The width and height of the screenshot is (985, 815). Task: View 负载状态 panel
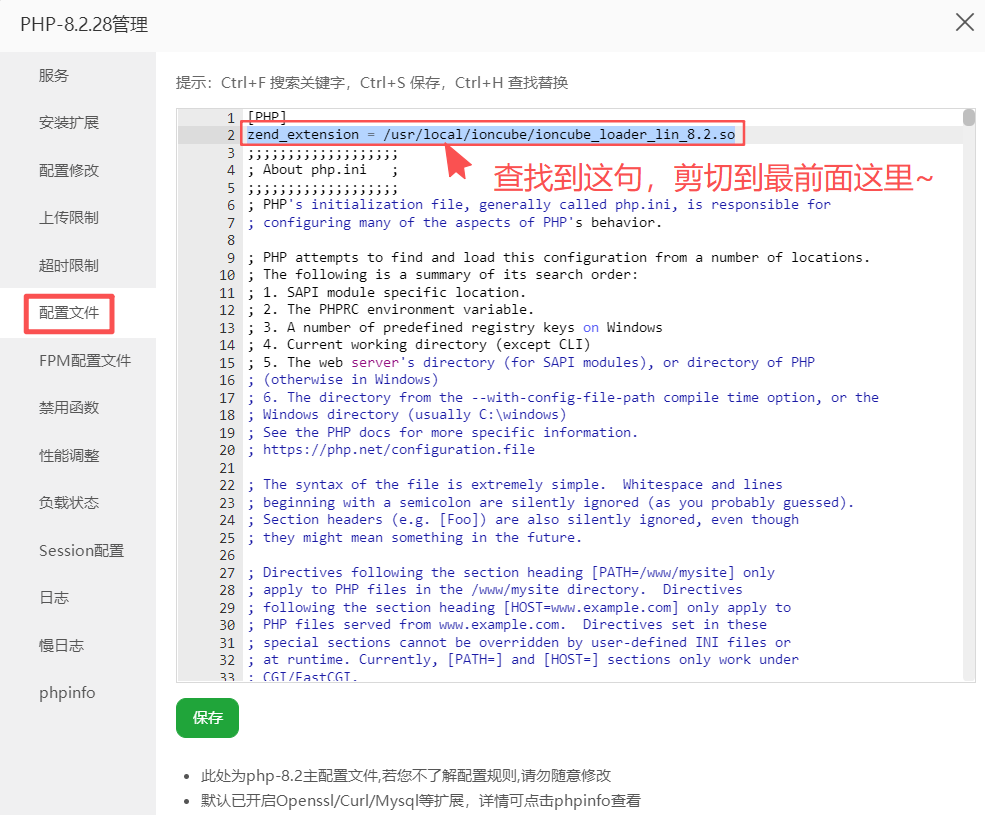point(67,504)
